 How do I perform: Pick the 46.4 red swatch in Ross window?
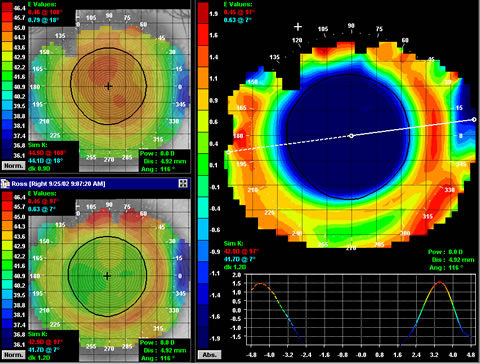[x=7, y=196]
